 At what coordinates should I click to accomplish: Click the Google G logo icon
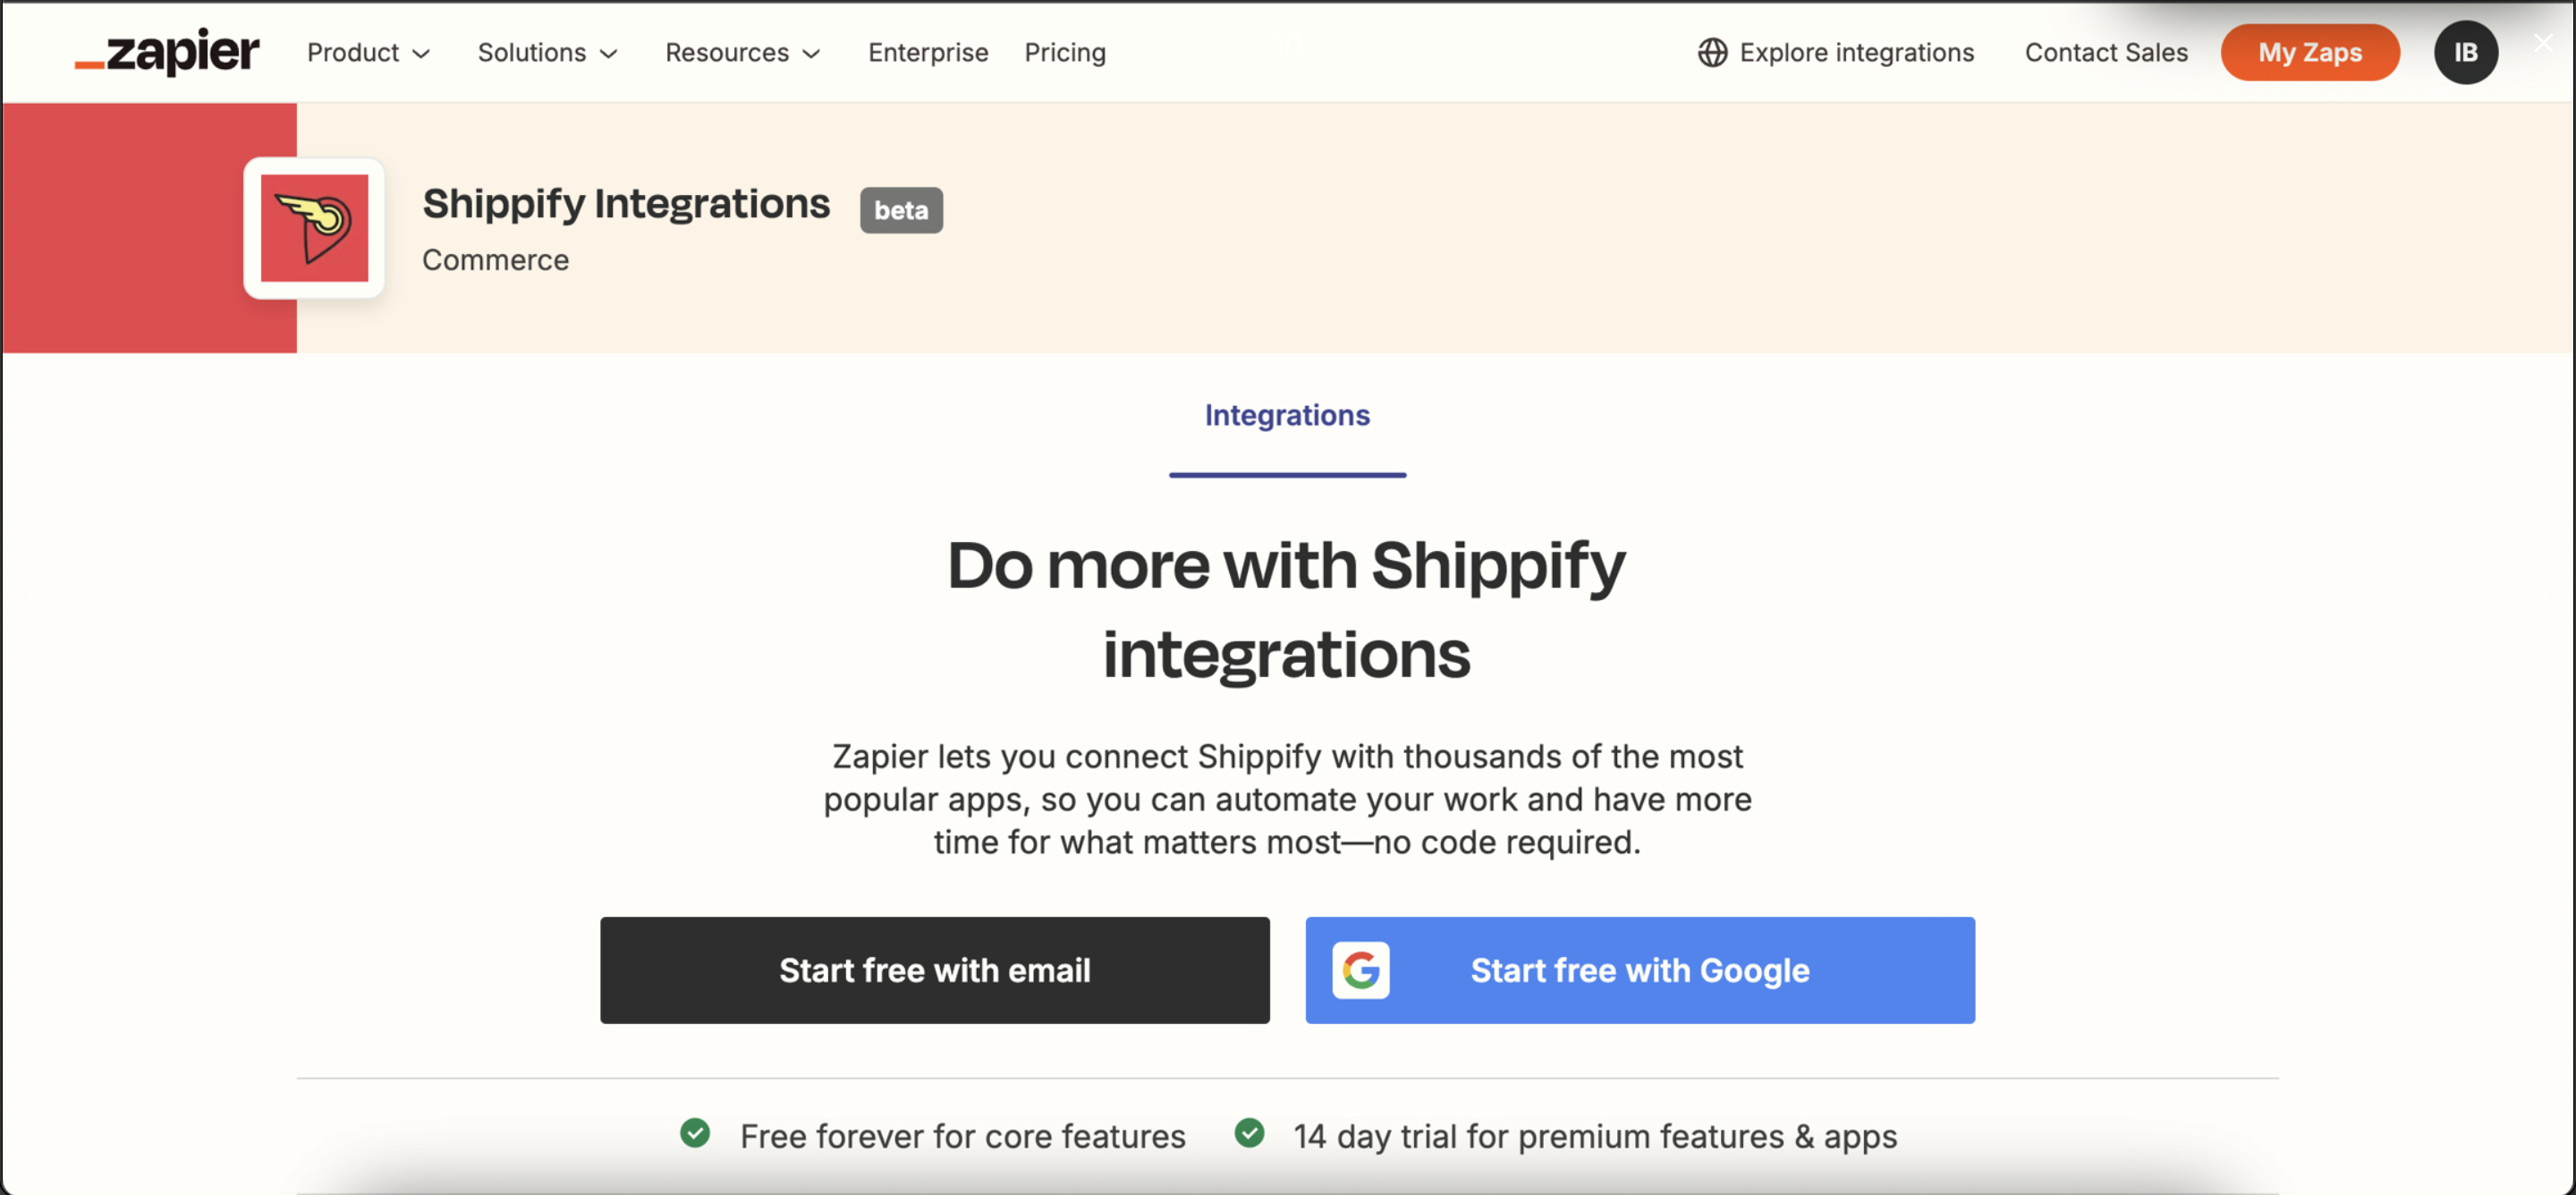click(x=1360, y=970)
